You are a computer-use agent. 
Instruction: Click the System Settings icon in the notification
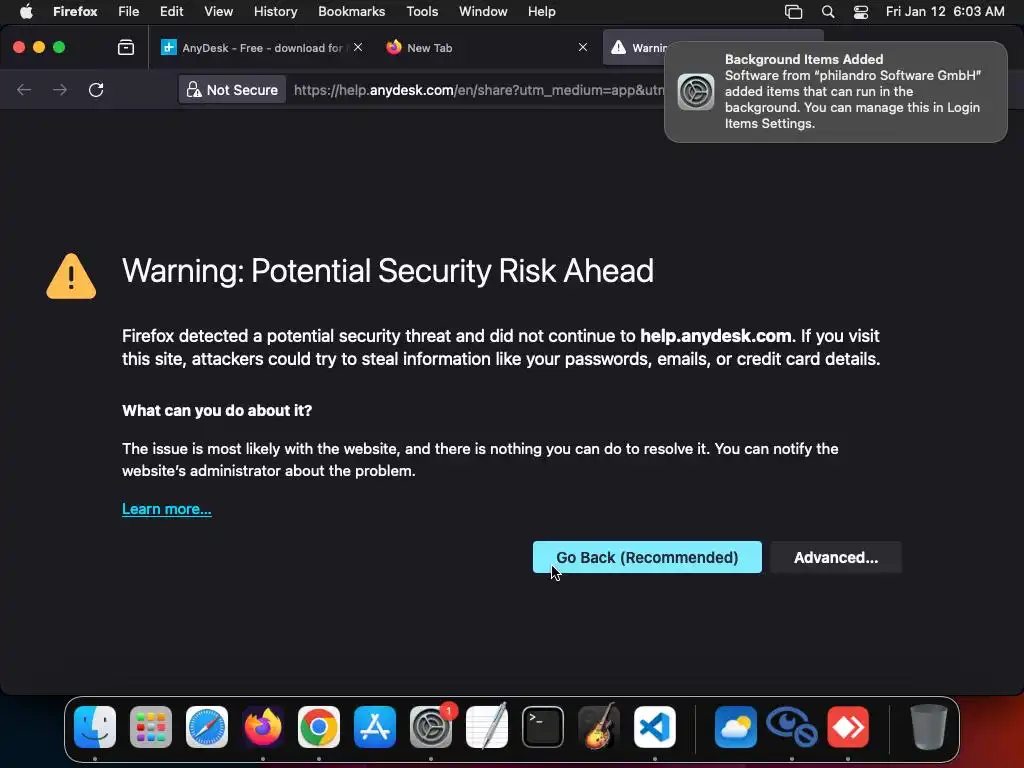pyautogui.click(x=696, y=91)
